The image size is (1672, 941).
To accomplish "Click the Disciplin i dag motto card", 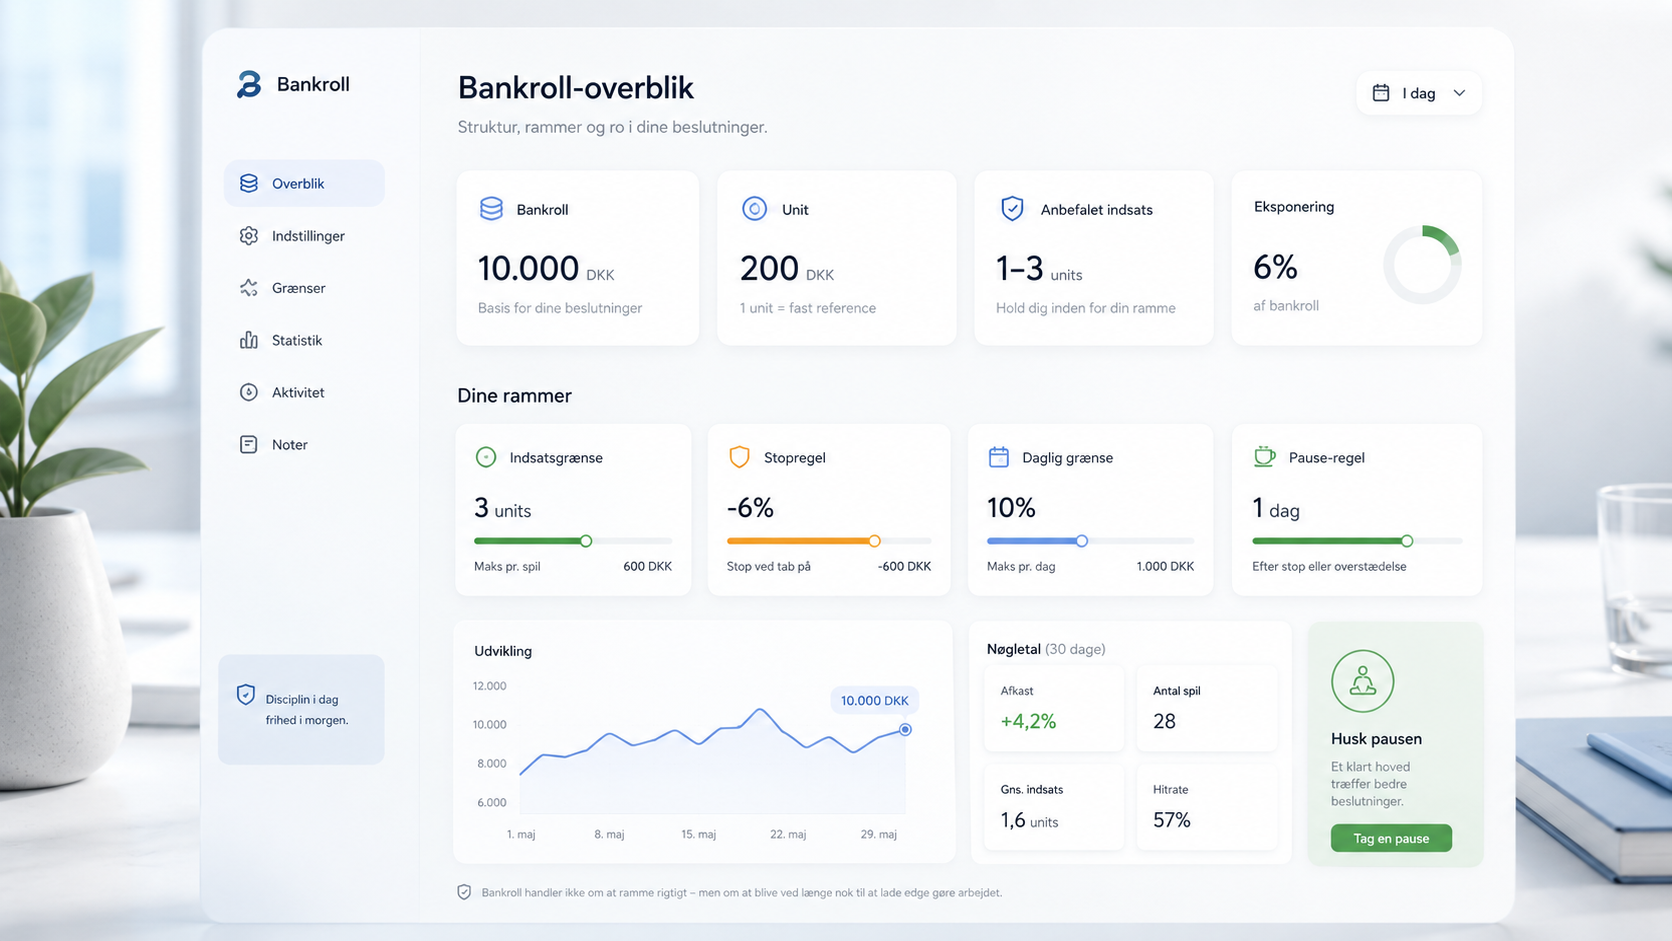I will [301, 710].
